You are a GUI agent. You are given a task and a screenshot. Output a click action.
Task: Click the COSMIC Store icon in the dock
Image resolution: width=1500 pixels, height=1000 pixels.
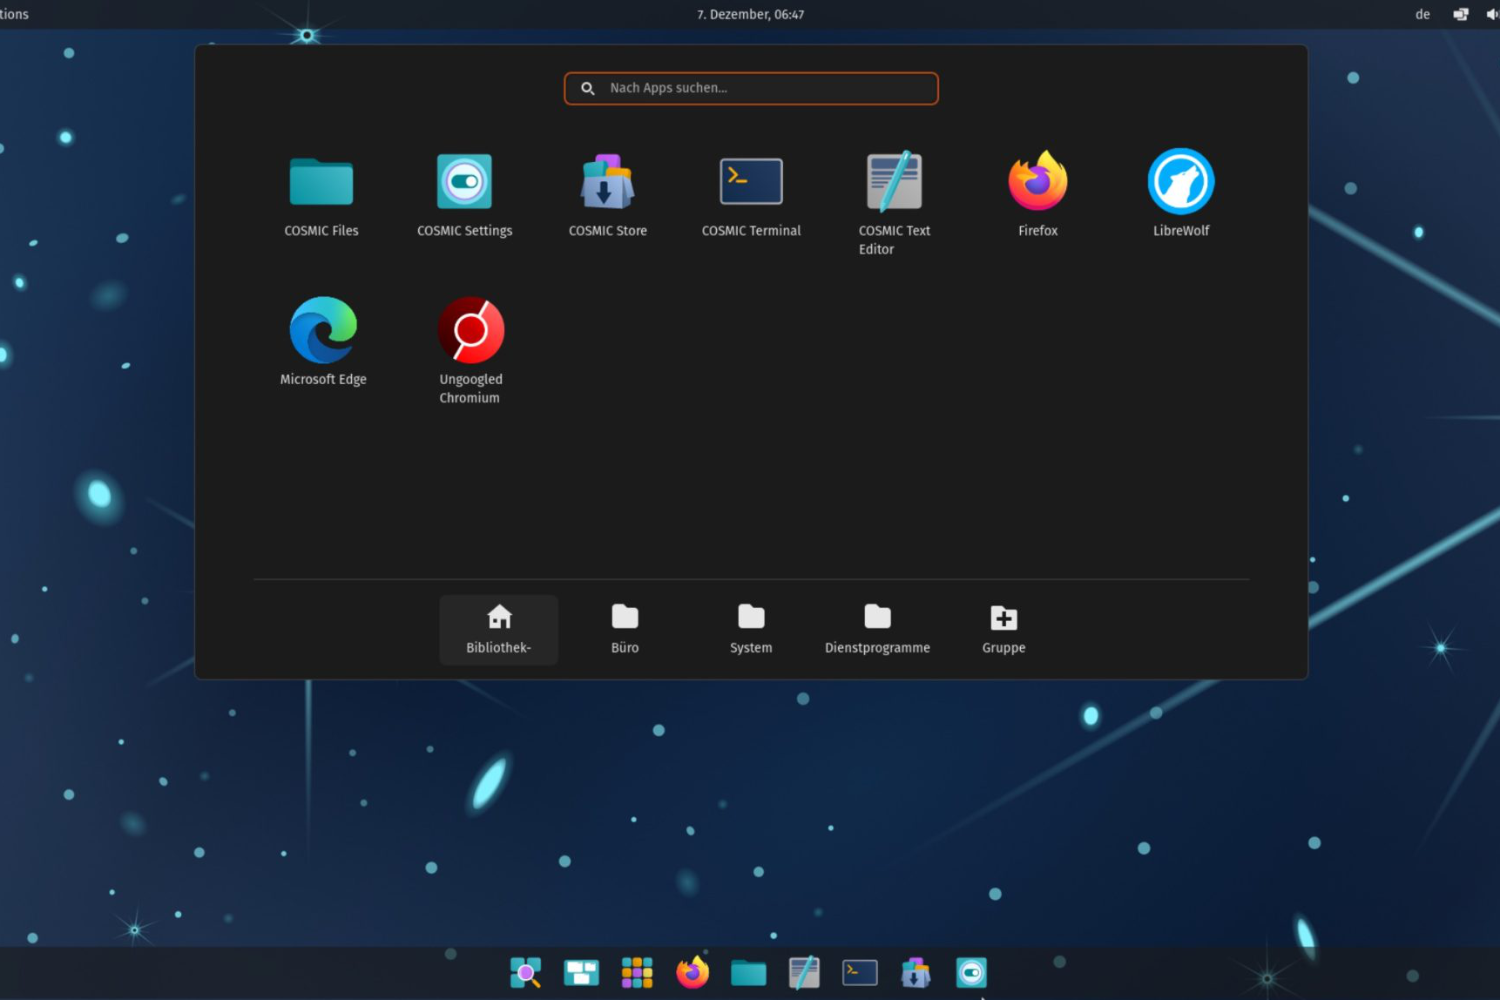[915, 972]
